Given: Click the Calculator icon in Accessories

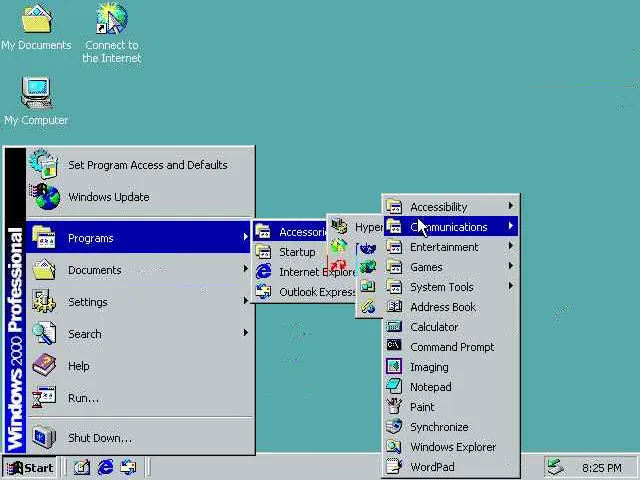Looking at the screenshot, I should click(394, 327).
